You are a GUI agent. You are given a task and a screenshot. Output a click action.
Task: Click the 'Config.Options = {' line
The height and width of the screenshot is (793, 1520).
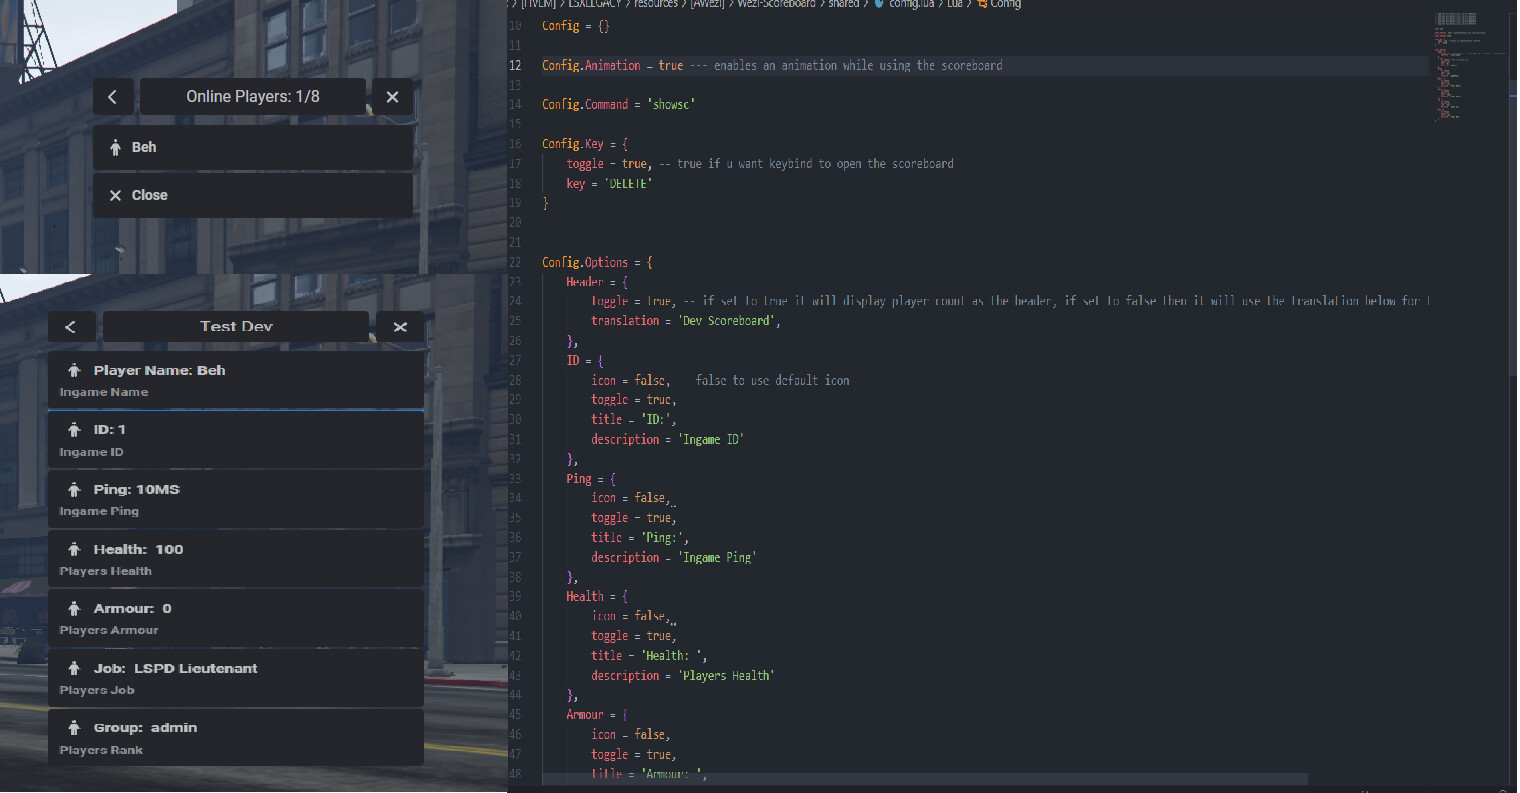(597, 263)
